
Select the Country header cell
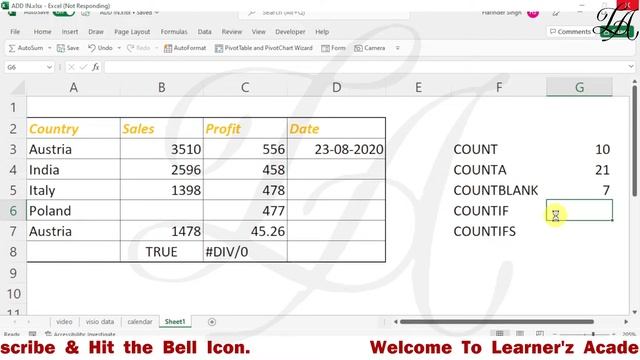(x=73, y=129)
